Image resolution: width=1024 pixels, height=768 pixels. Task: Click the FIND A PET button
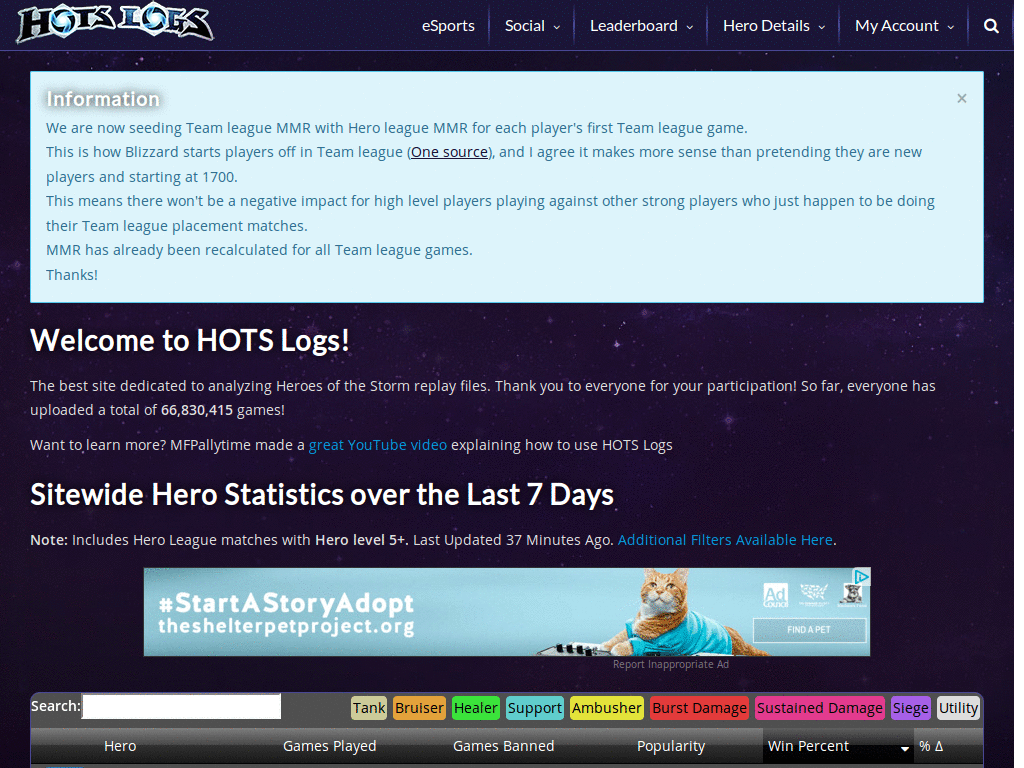point(809,630)
